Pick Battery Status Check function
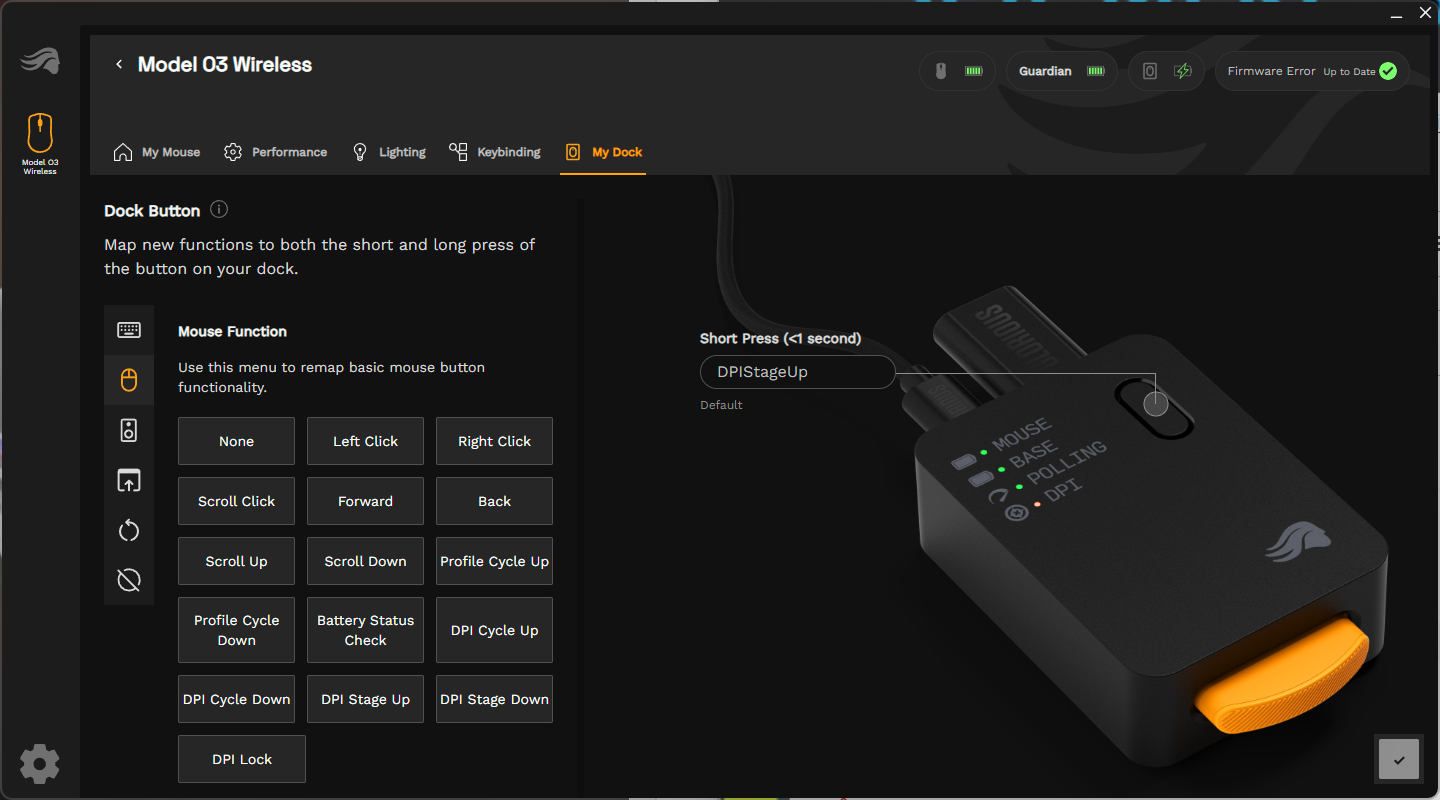The height and width of the screenshot is (800, 1440). [x=365, y=630]
